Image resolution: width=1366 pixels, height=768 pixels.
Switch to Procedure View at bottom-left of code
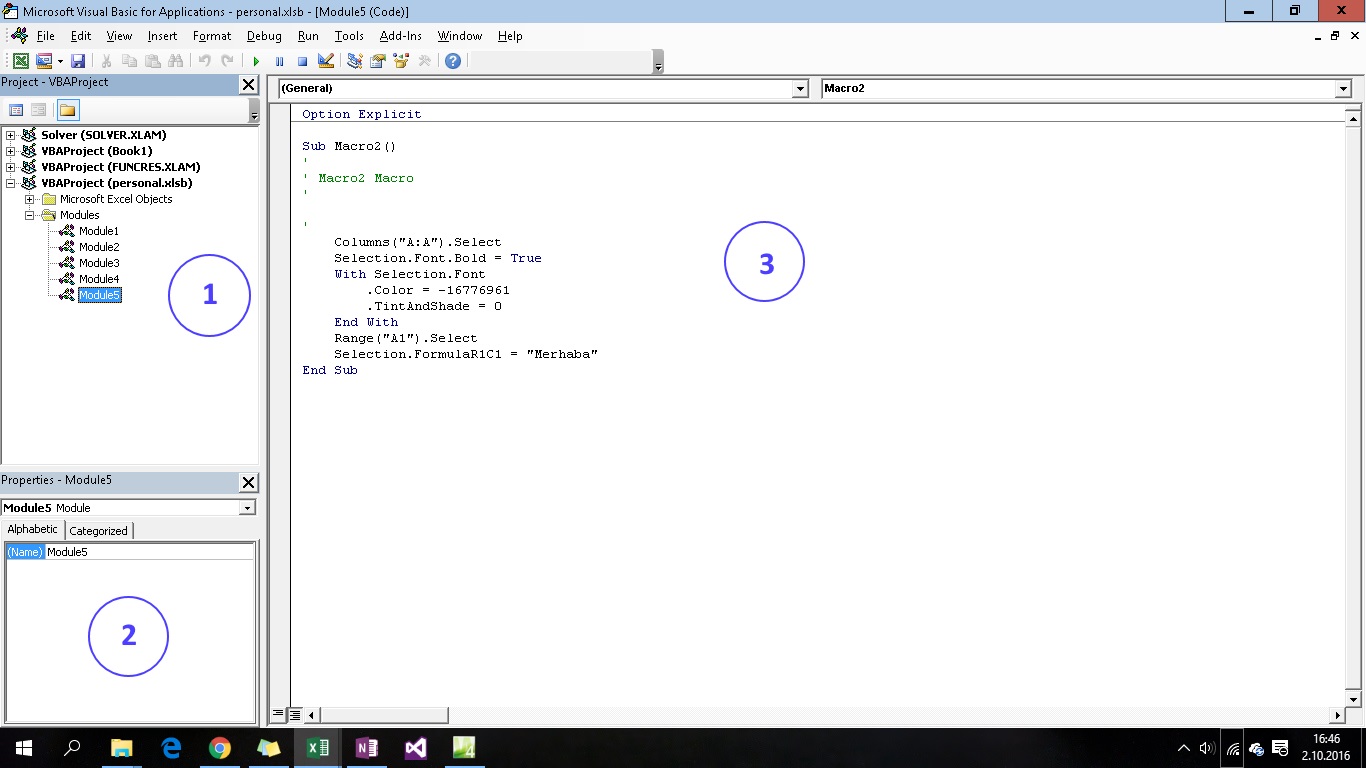(x=278, y=715)
